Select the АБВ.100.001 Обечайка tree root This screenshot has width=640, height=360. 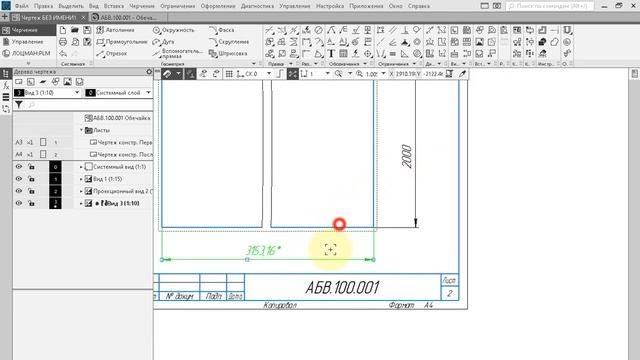coord(117,118)
